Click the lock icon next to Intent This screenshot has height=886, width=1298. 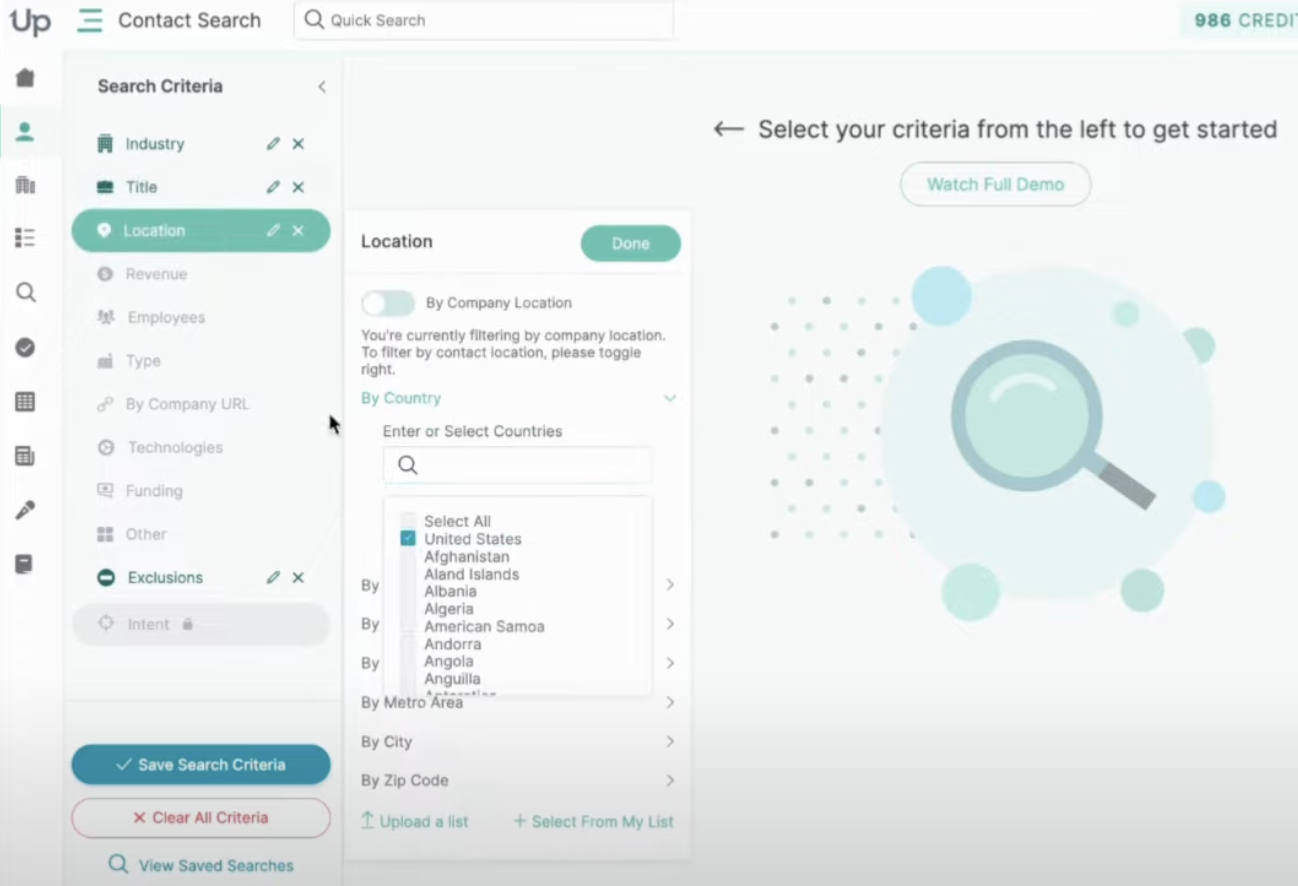pyautogui.click(x=187, y=624)
